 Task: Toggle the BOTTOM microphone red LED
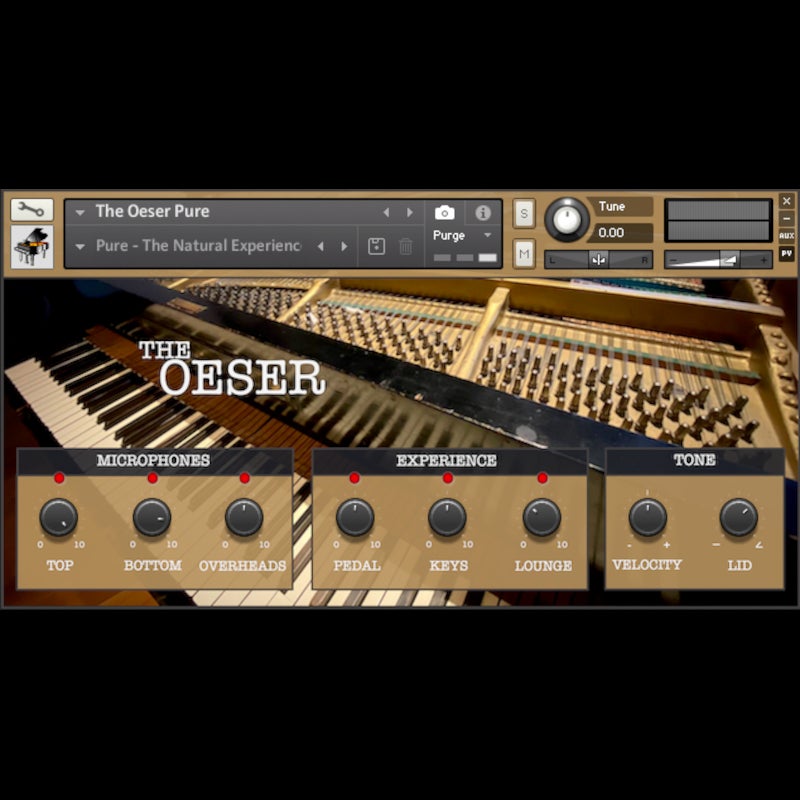152,478
